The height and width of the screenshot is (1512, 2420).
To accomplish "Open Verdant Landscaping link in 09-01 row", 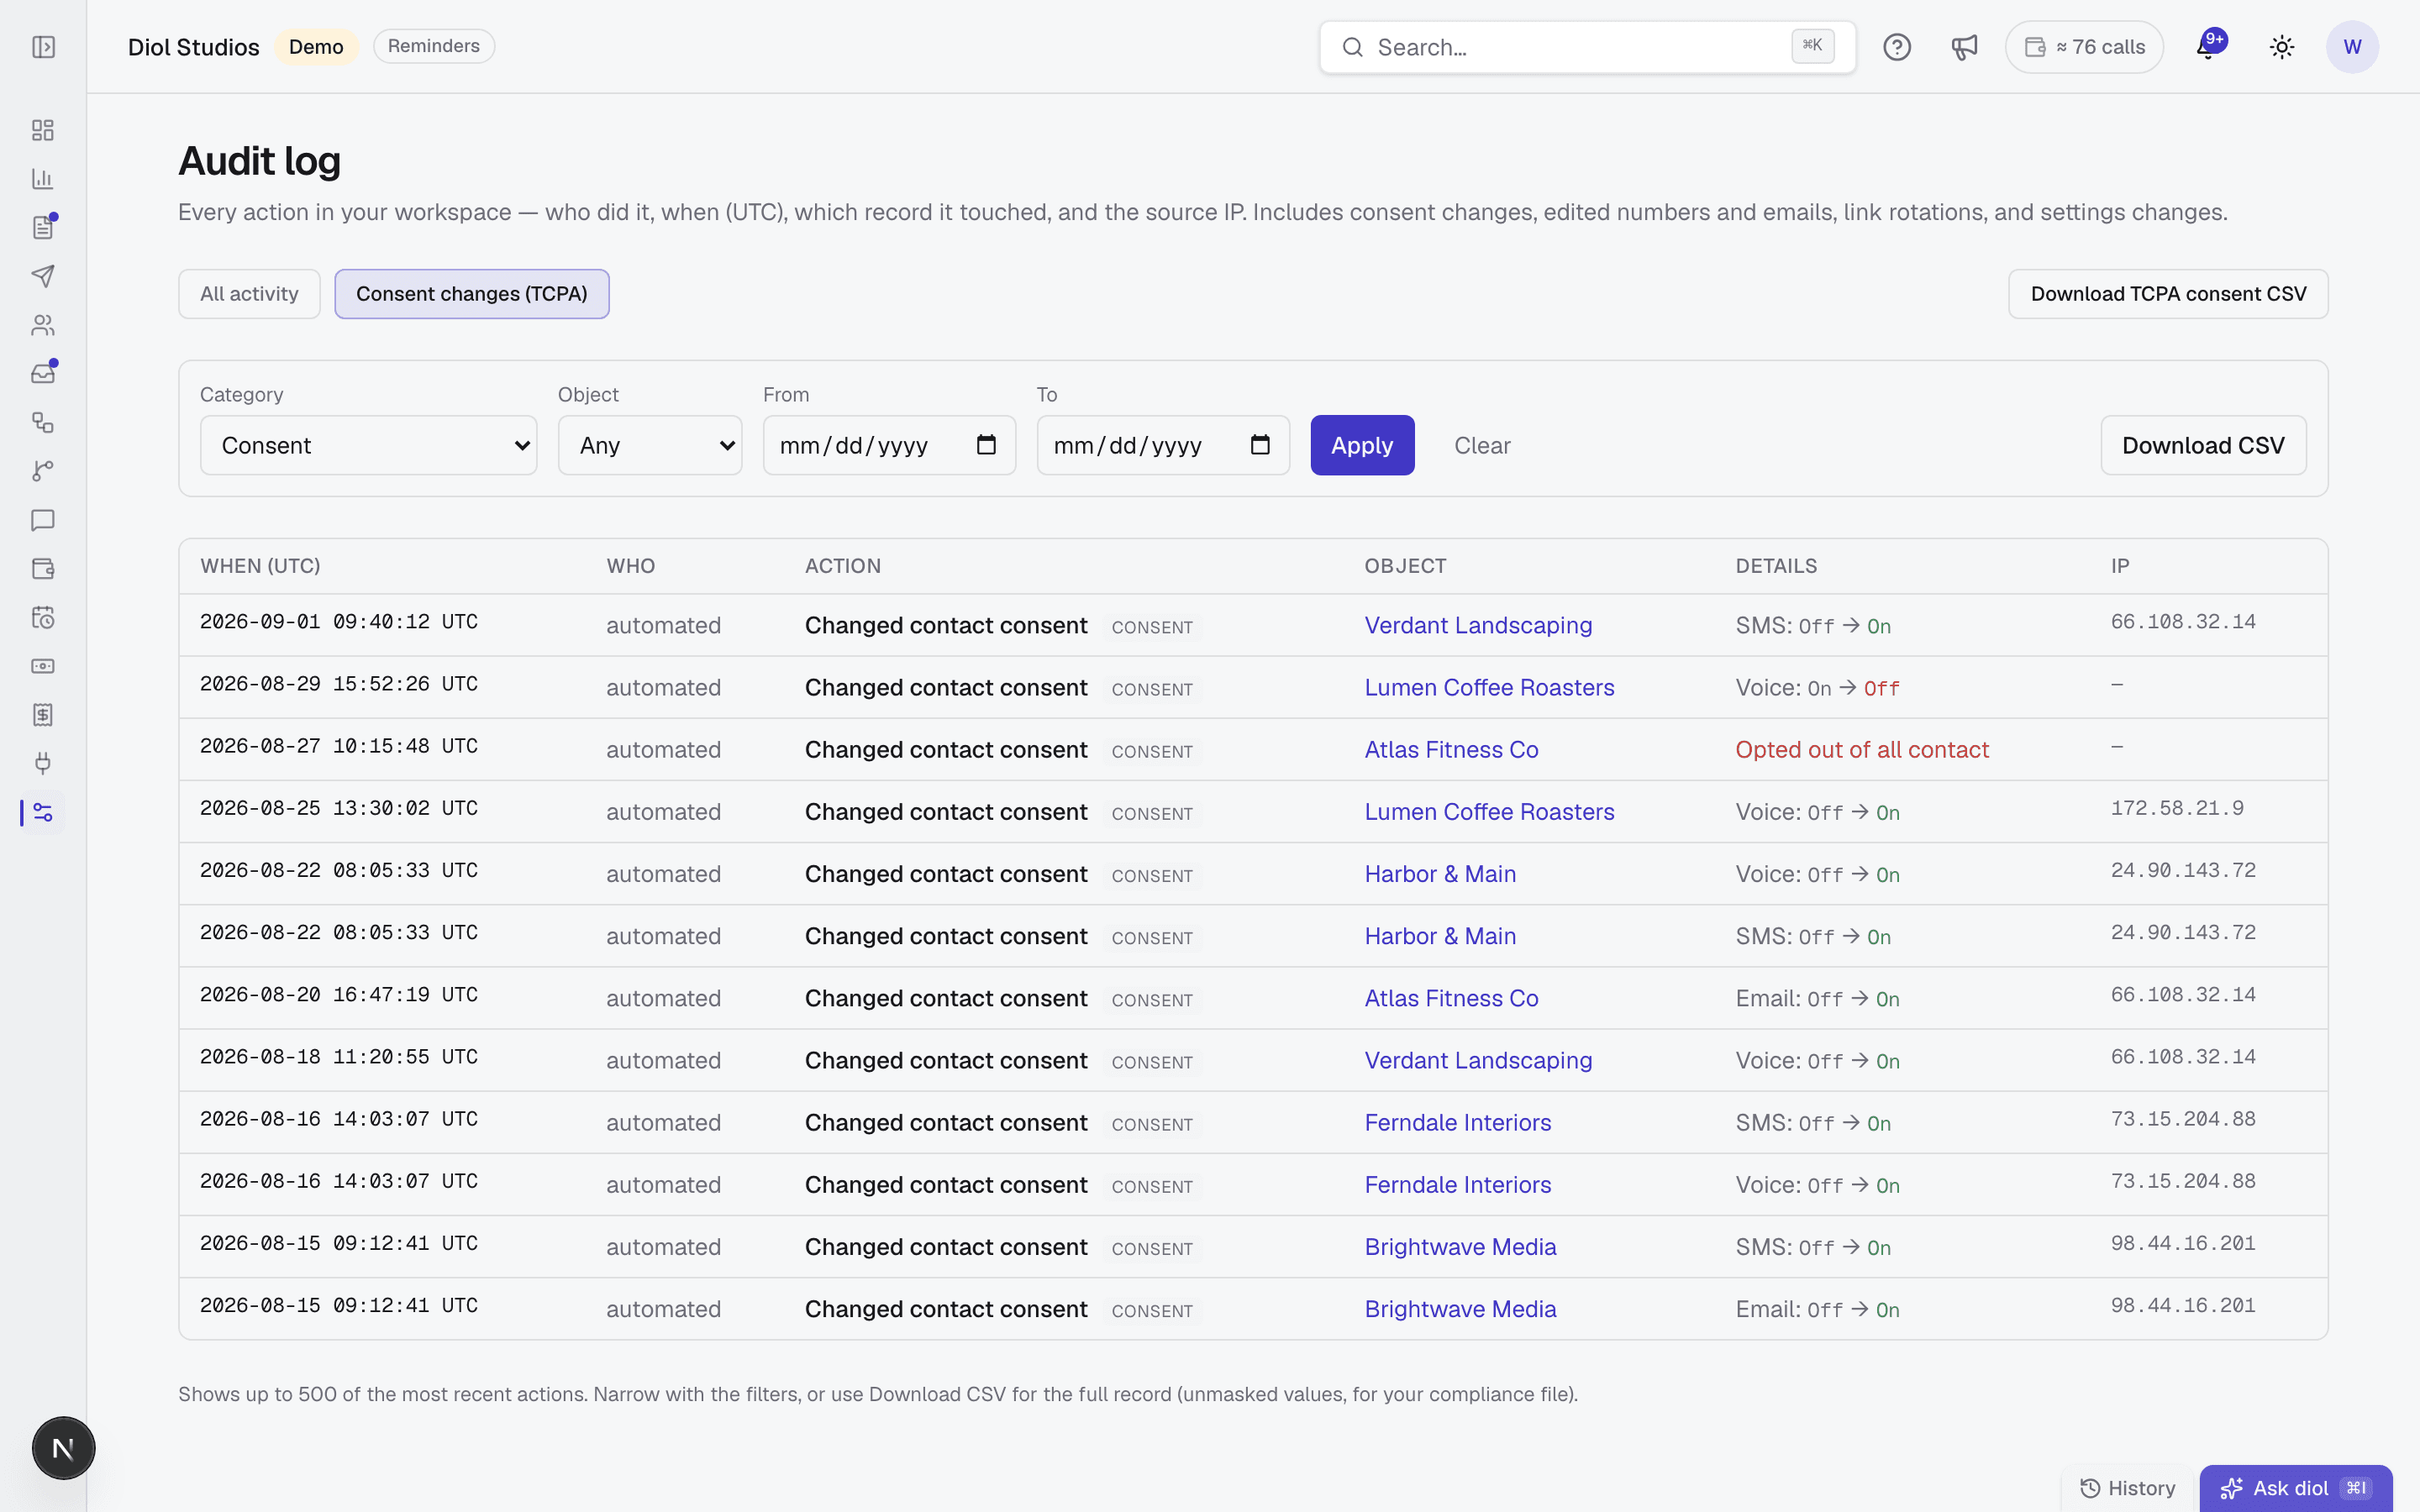I will (1478, 625).
